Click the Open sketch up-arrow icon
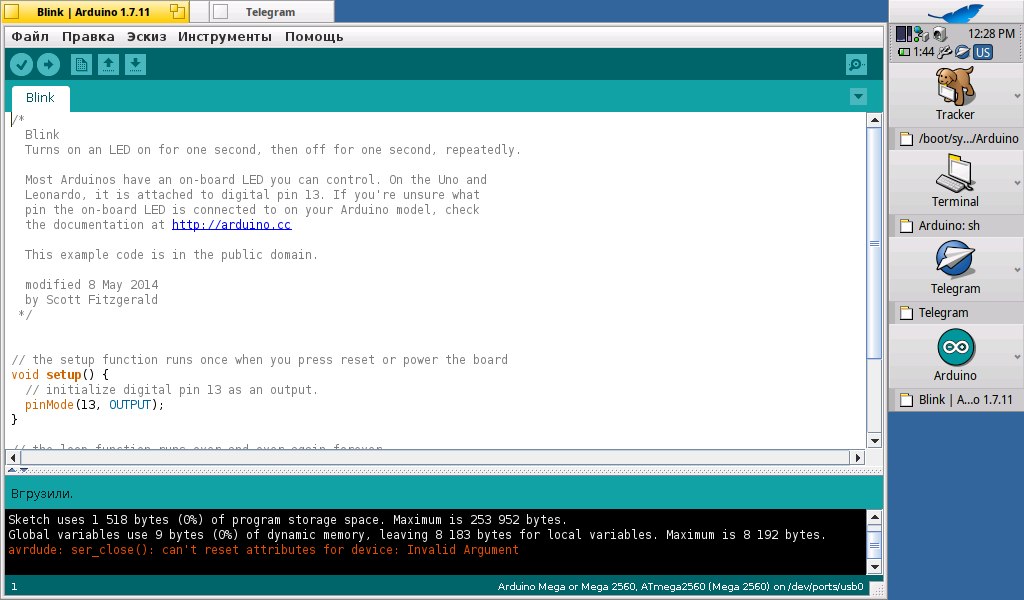 [x=108, y=64]
